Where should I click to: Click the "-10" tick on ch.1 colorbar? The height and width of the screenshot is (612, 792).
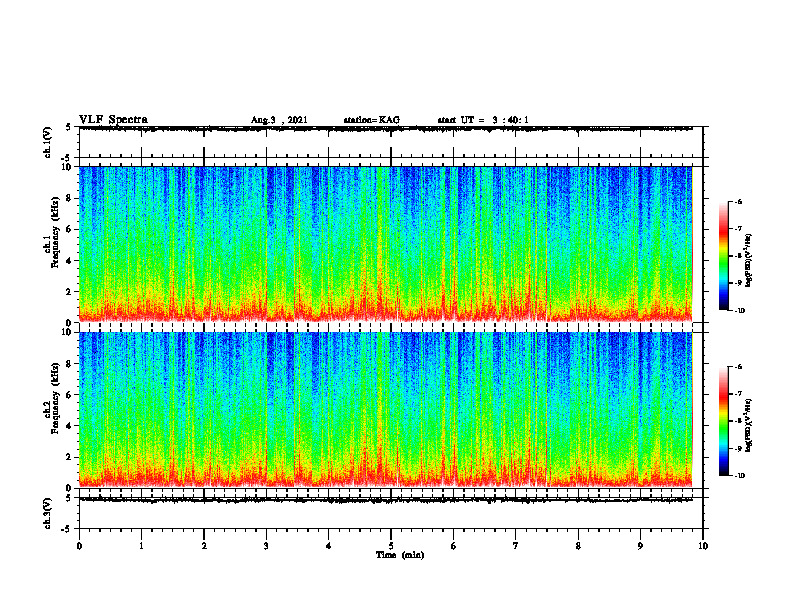pos(739,310)
